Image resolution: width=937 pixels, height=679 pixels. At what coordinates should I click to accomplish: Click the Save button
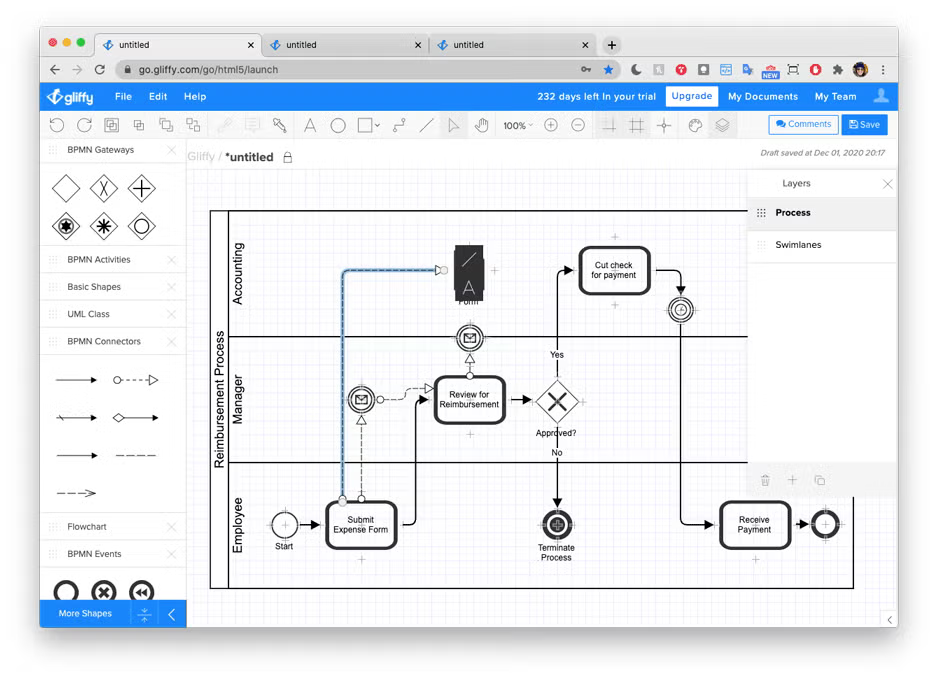tap(864, 124)
